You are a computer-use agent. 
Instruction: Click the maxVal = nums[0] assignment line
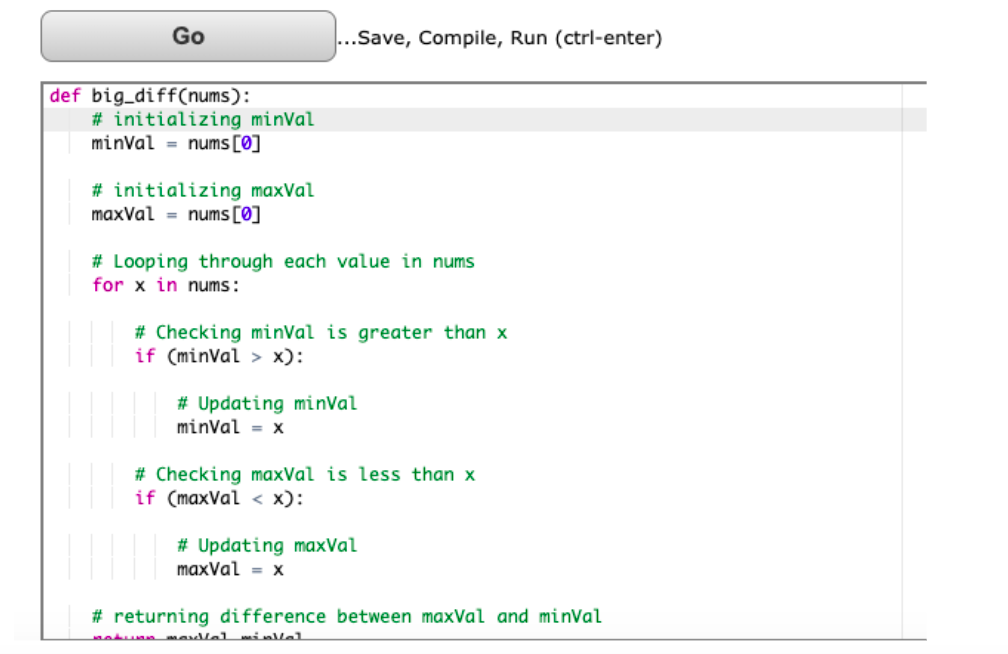click(175, 213)
